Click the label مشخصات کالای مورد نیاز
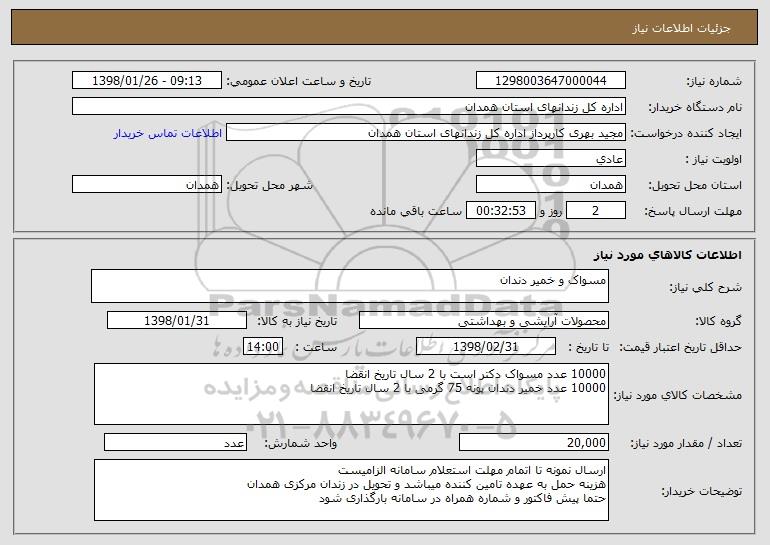The height and width of the screenshot is (545, 770). coord(678,395)
